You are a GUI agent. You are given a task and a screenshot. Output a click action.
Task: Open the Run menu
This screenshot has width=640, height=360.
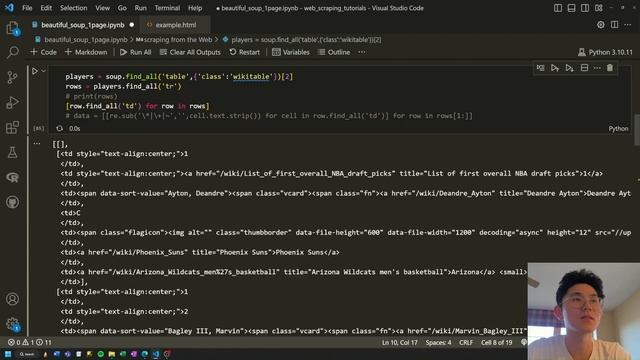click(x=140, y=8)
